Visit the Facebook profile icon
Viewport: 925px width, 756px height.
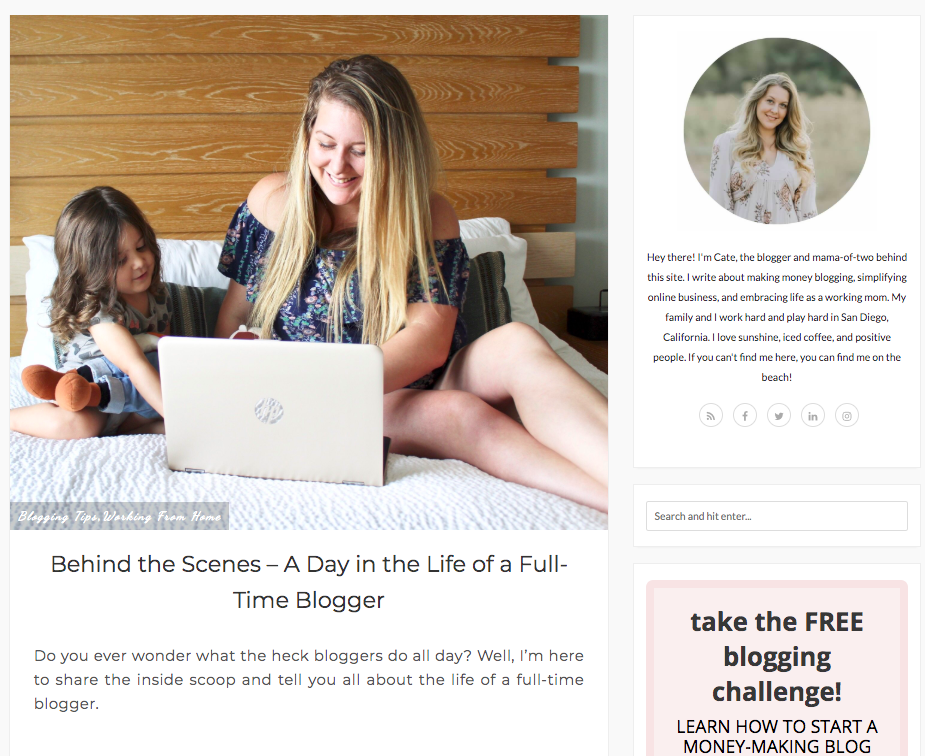[745, 416]
